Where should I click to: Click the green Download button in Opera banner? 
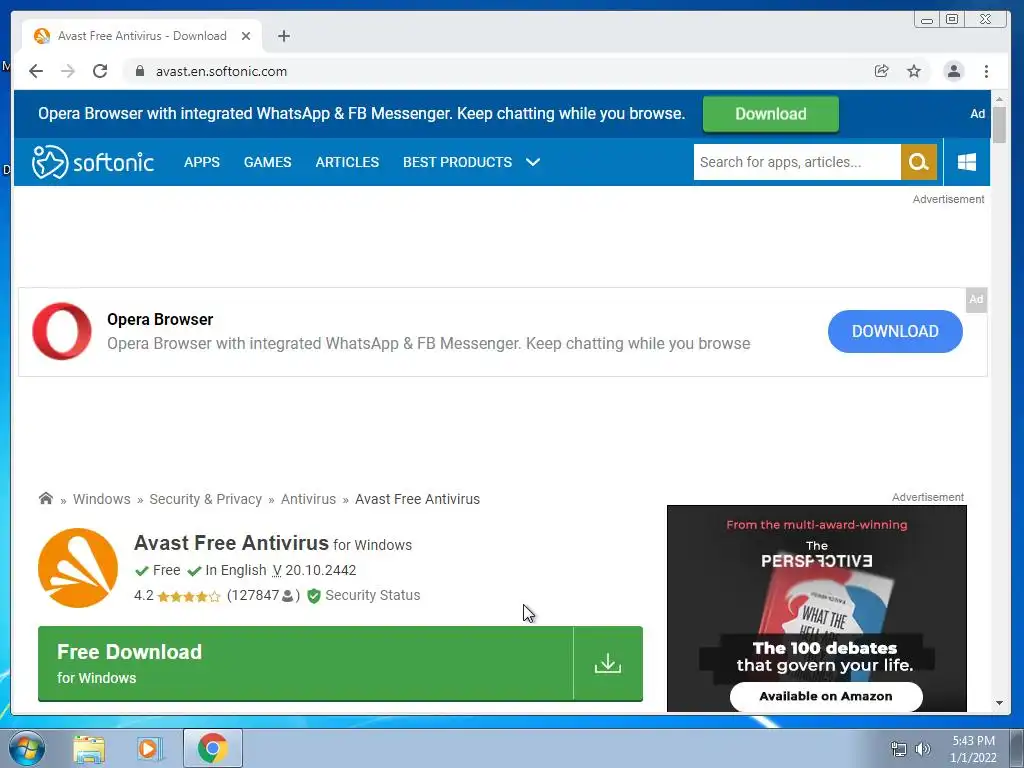[x=771, y=114]
